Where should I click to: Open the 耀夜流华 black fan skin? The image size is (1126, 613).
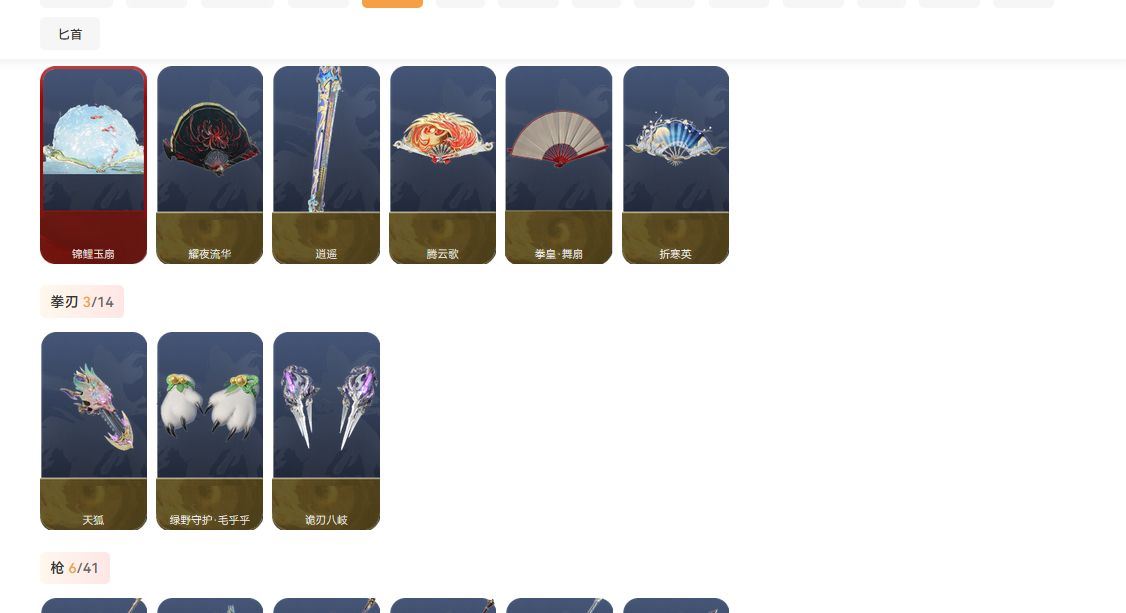coord(210,165)
